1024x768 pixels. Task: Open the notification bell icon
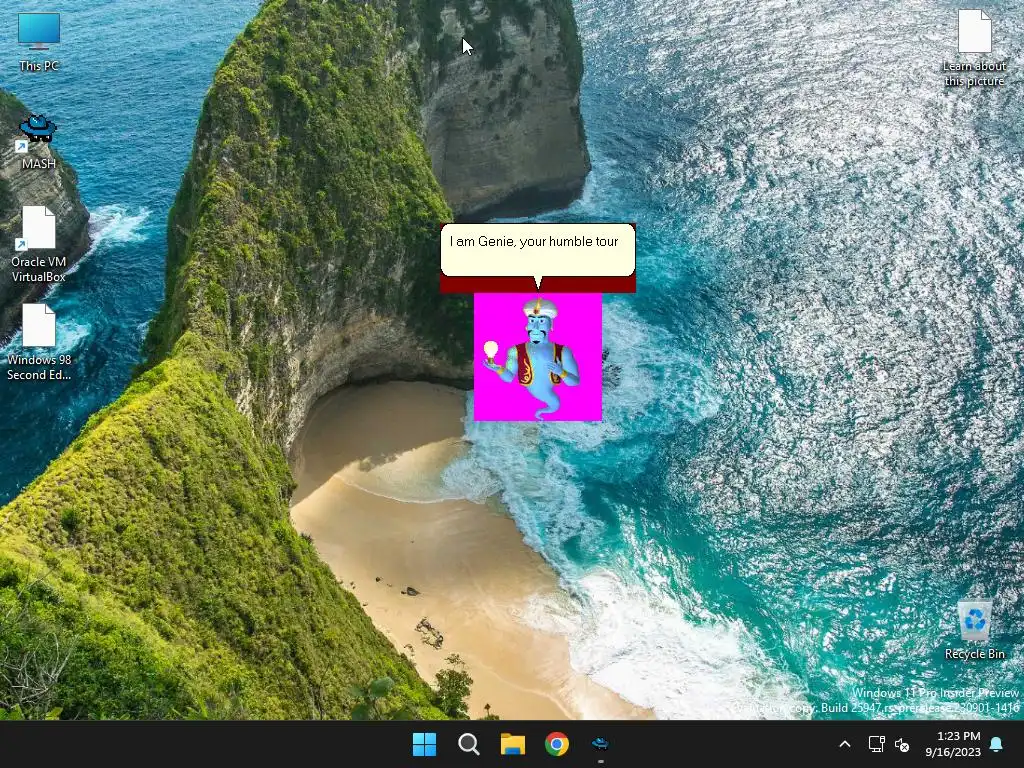coord(997,744)
